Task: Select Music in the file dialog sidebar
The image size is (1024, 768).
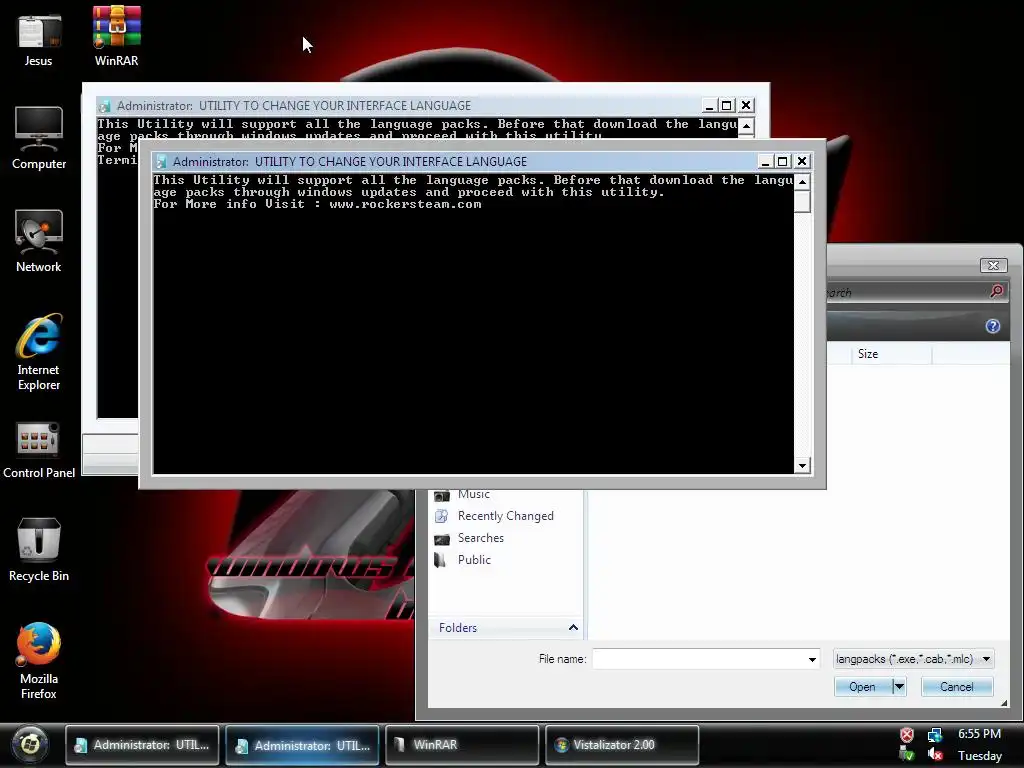Action: pos(473,494)
